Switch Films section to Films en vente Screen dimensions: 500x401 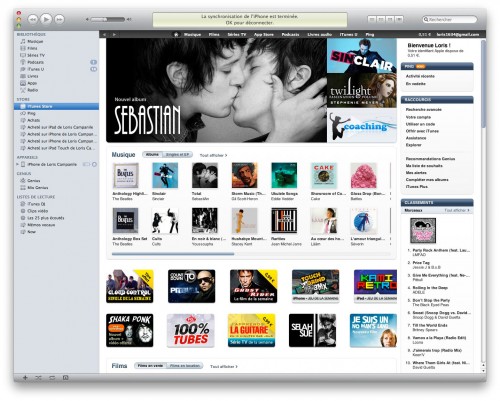[x=150, y=366]
